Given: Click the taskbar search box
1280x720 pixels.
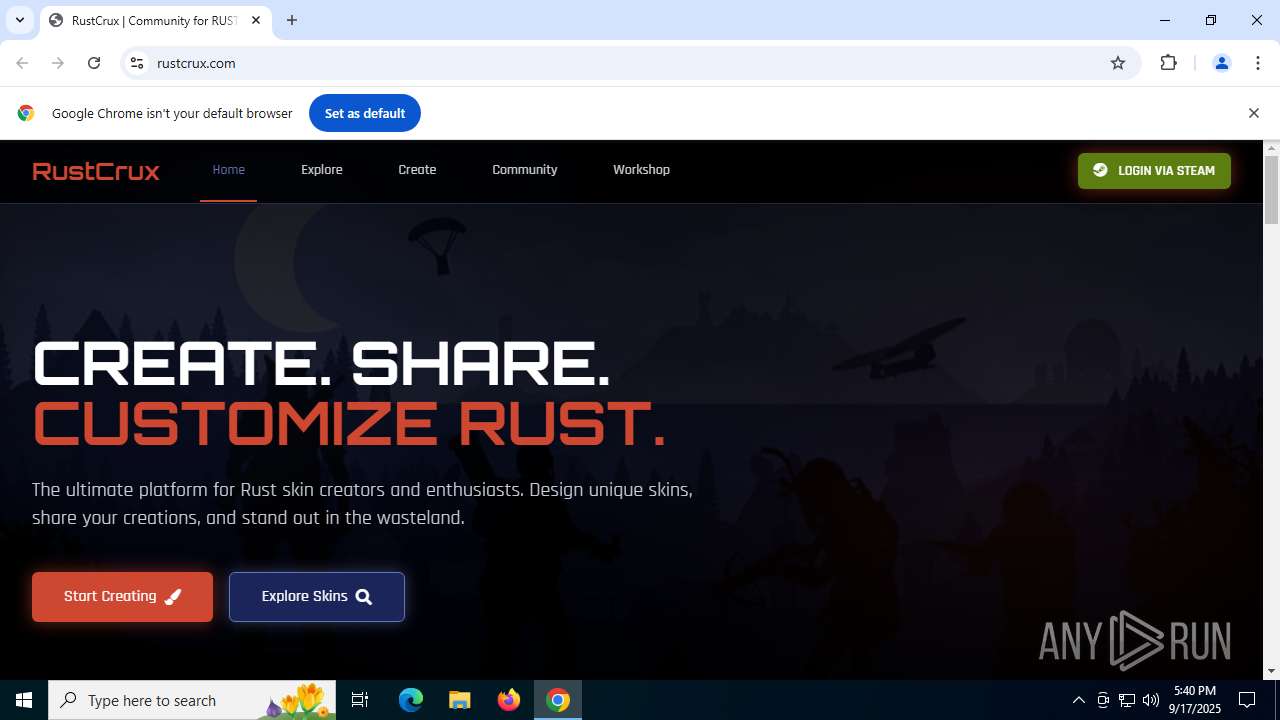Looking at the screenshot, I should (192, 700).
